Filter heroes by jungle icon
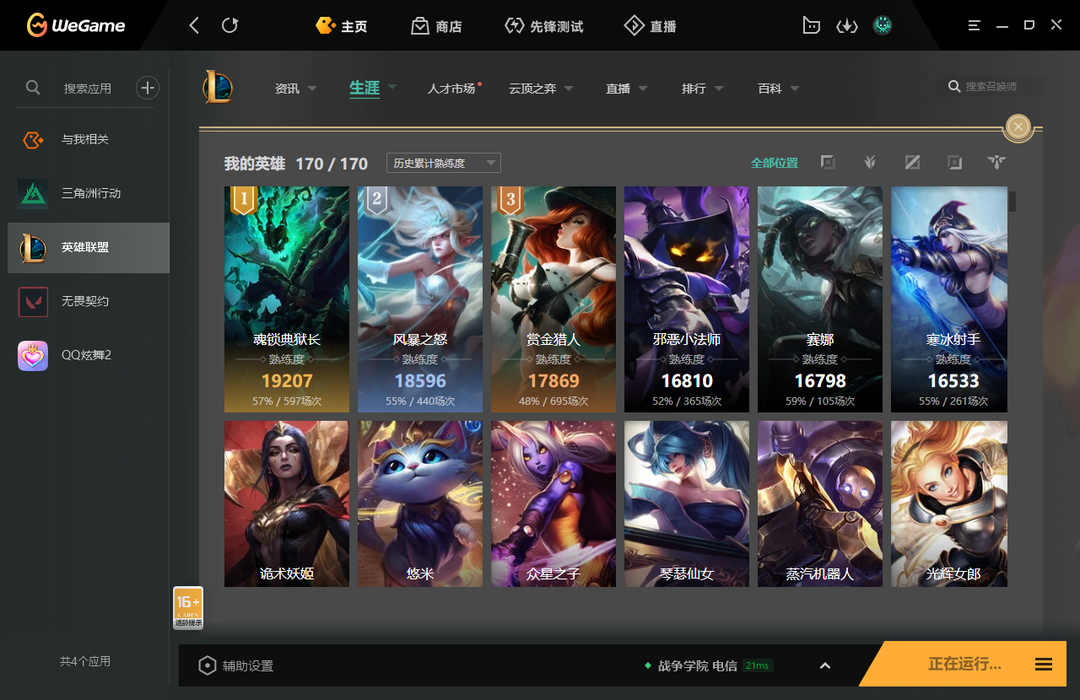 870,162
